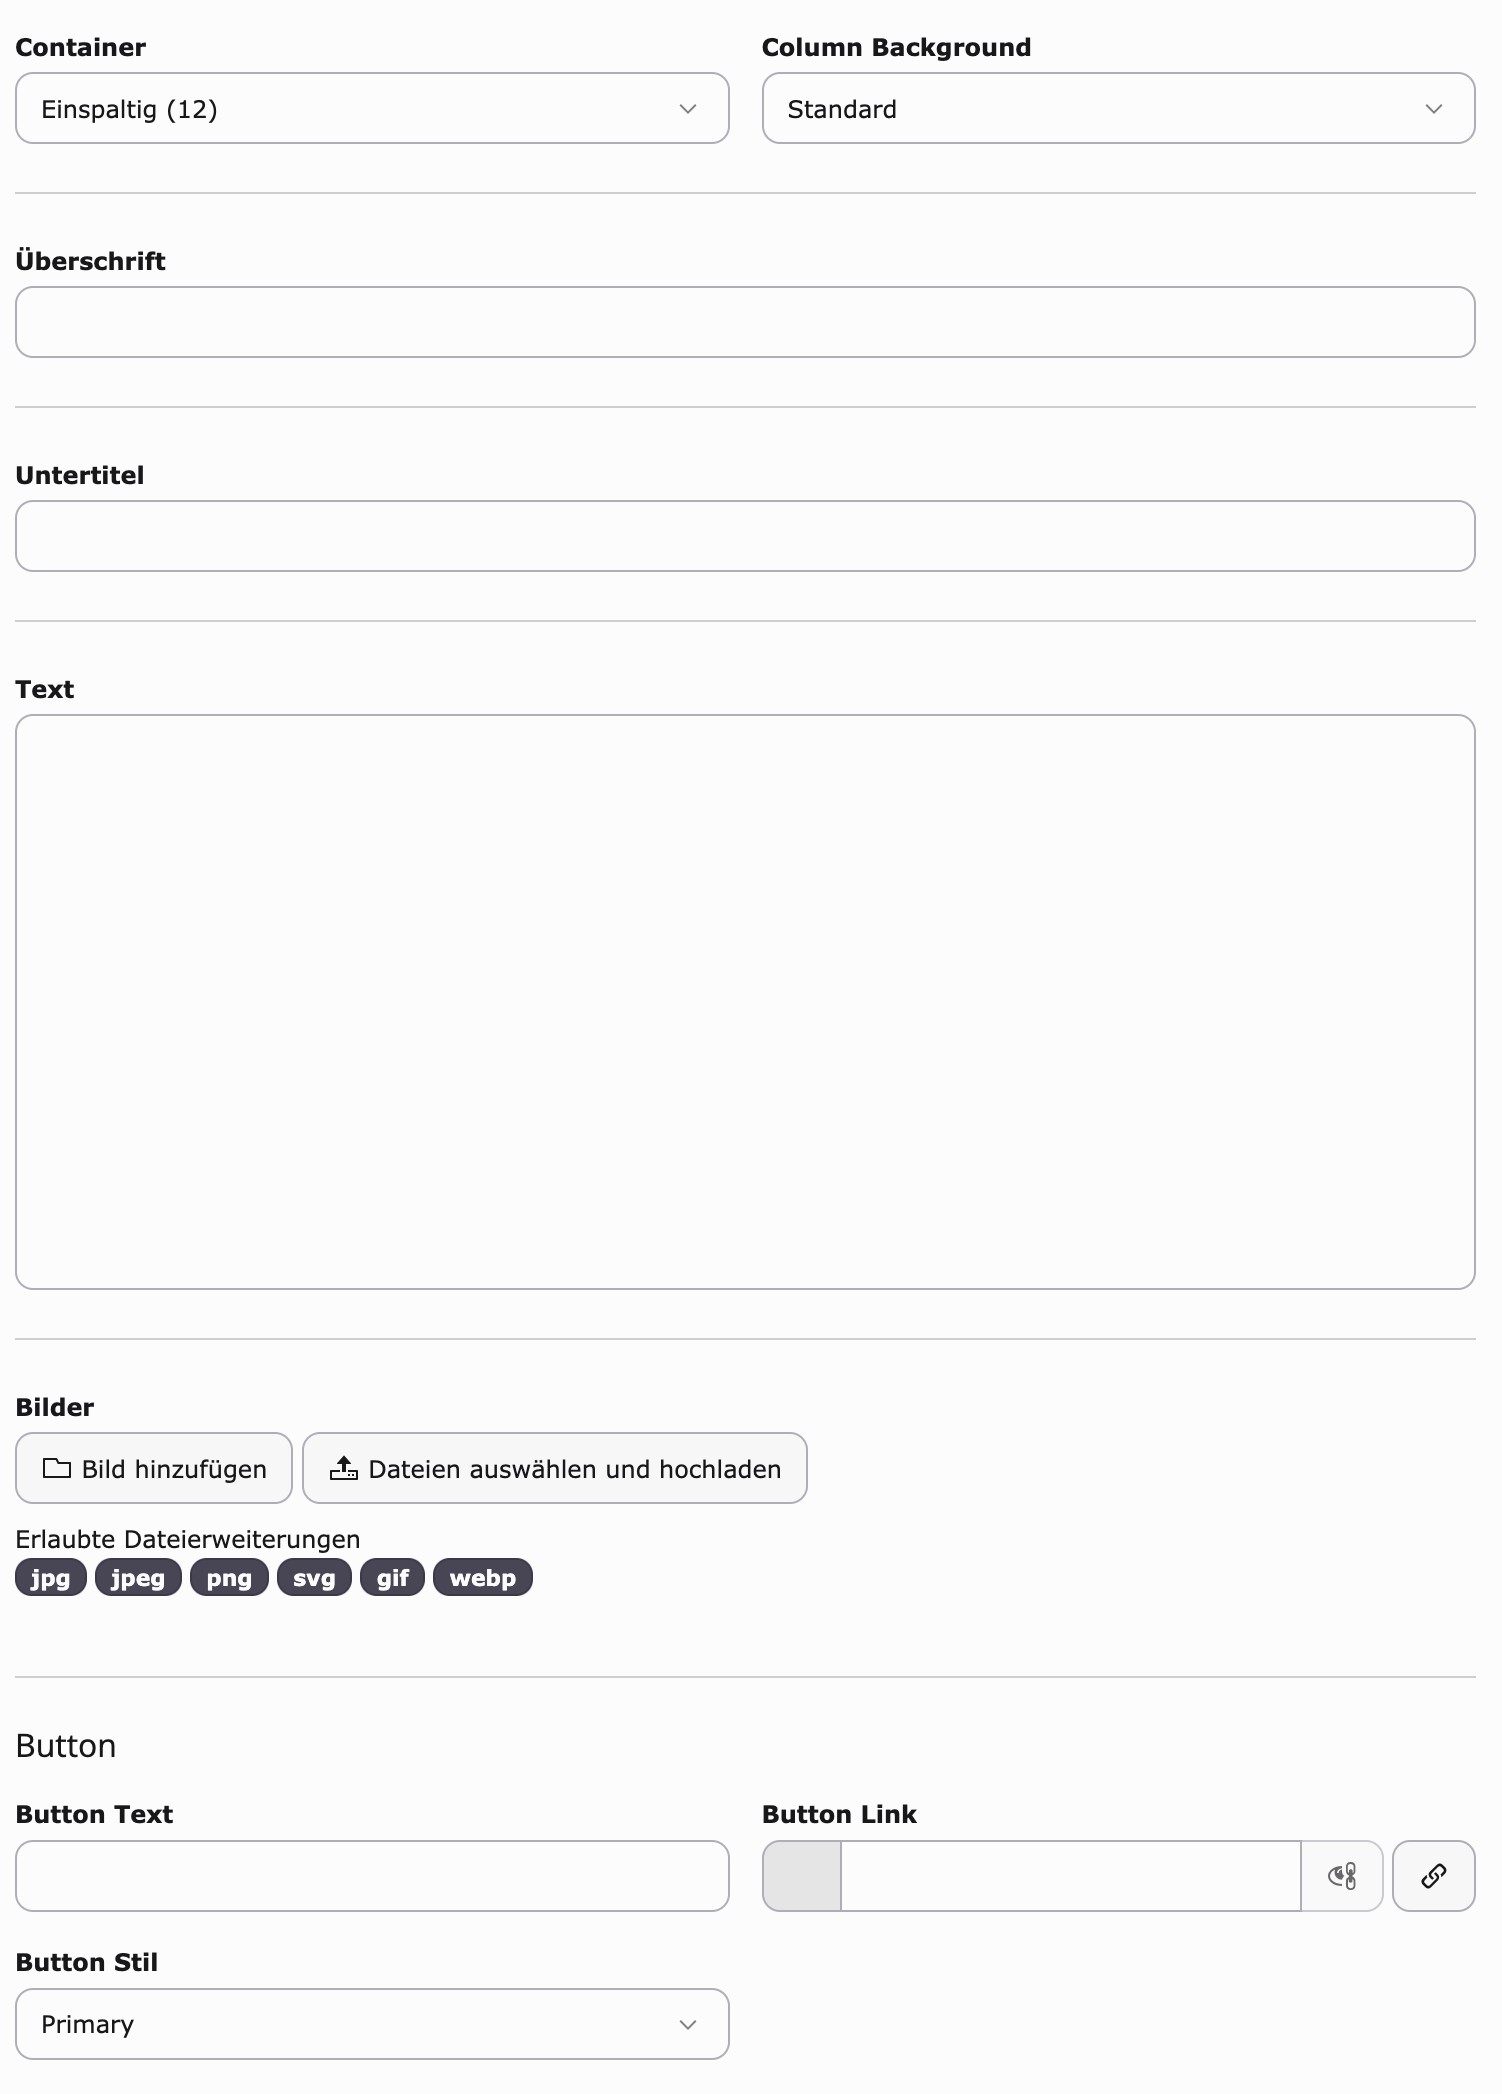Open the link browser chain icon button
The image size is (1502, 2094).
(x=1433, y=1876)
